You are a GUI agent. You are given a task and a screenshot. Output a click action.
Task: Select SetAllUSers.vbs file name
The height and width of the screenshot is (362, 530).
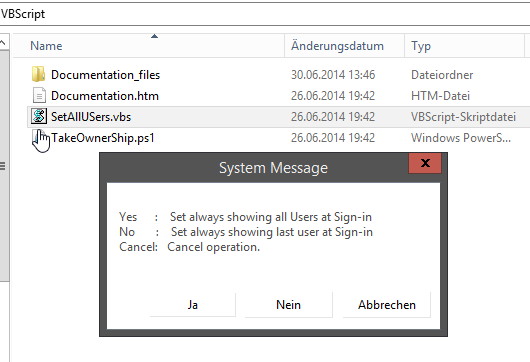[x=91, y=117]
